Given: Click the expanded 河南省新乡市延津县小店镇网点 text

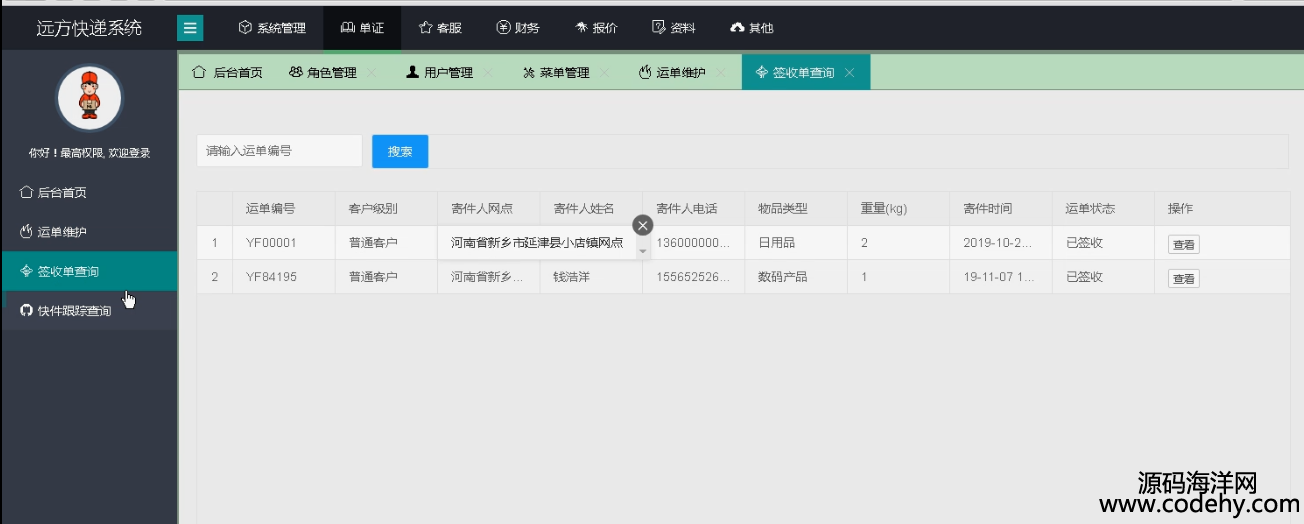Looking at the screenshot, I should (x=537, y=243).
